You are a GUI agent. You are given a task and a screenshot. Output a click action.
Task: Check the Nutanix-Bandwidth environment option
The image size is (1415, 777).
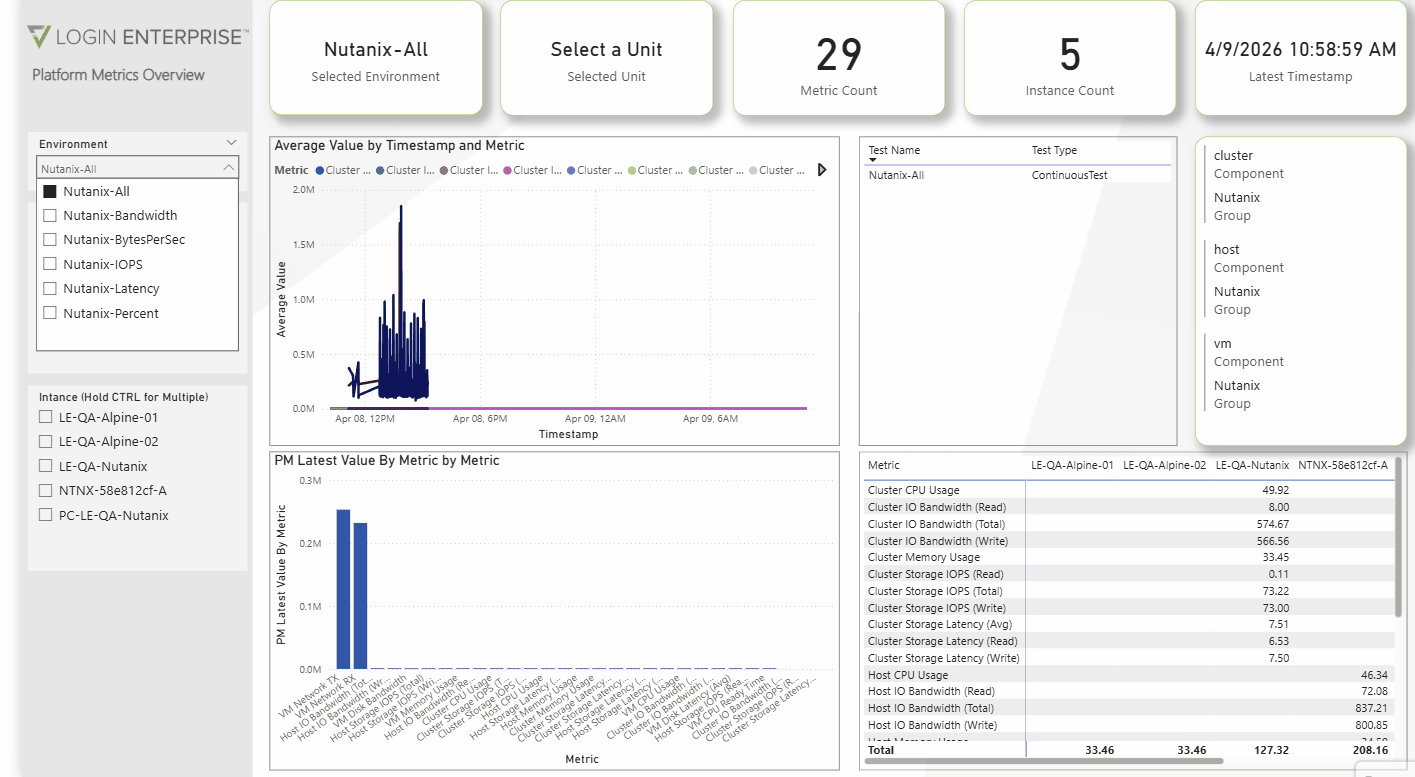pyautogui.click(x=50, y=215)
